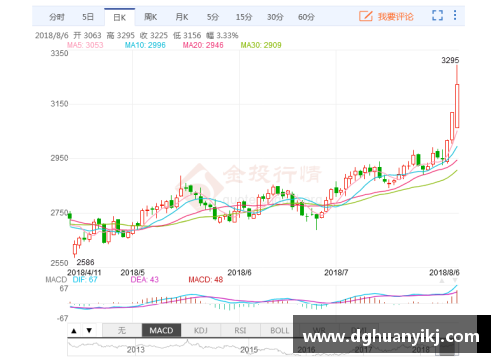This screenshot has height=362, width=500.
Task: Open the 日K daily candlestick tab
Action: coord(120,17)
